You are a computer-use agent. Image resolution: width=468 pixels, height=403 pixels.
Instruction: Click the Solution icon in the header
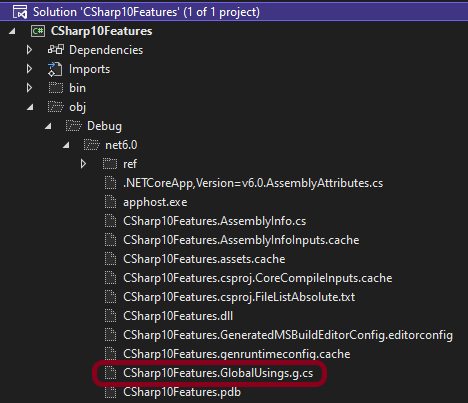[x=20, y=12]
